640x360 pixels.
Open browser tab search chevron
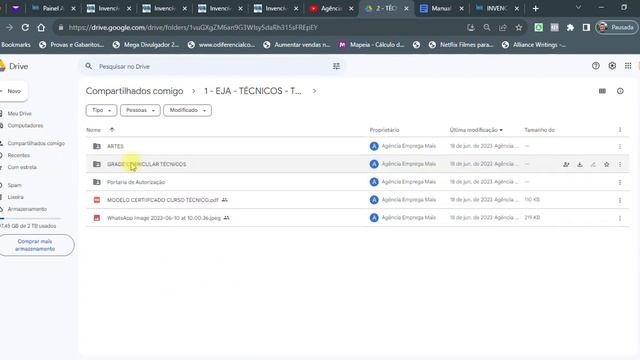click(578, 8)
